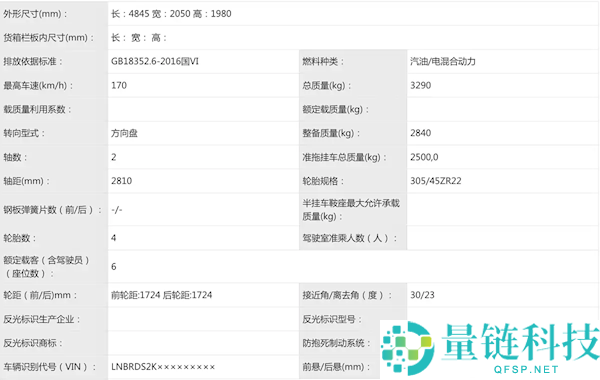Click the 前悬/后悬(mm) label
Image resolution: width=600 pixels, height=380 pixels.
tap(336, 367)
